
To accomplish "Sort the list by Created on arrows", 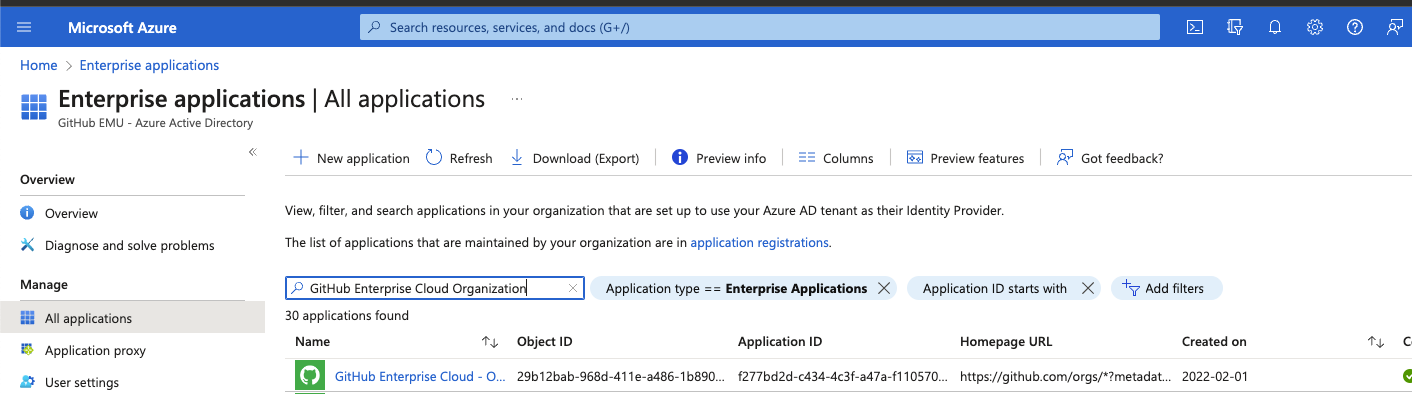I will tap(1376, 342).
